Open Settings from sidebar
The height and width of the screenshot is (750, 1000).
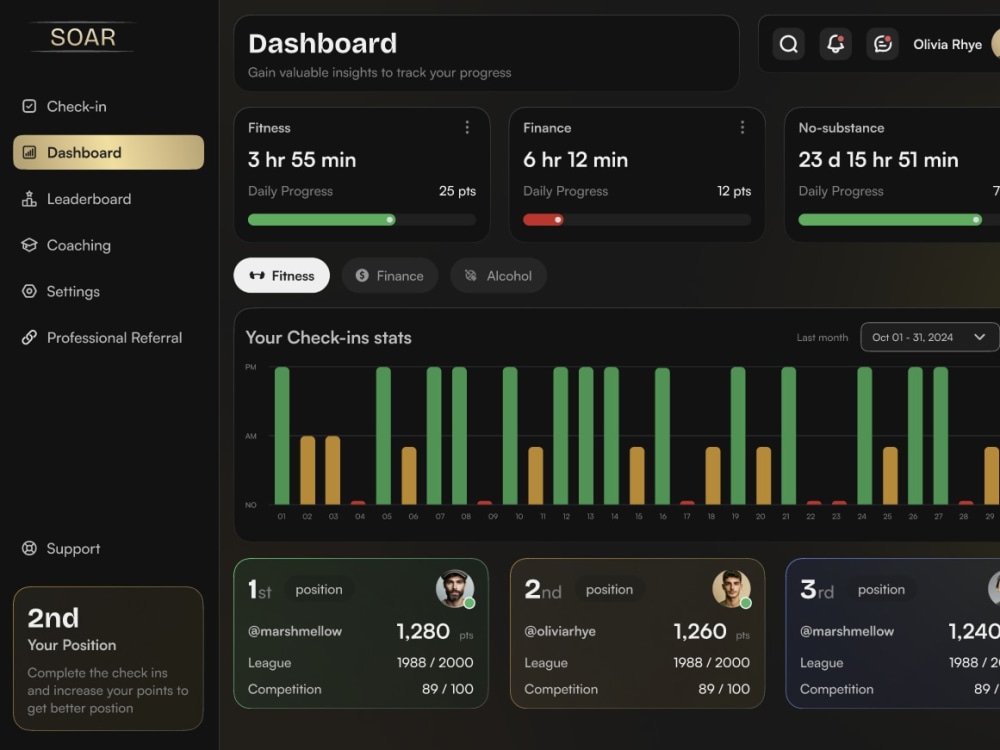108,291
